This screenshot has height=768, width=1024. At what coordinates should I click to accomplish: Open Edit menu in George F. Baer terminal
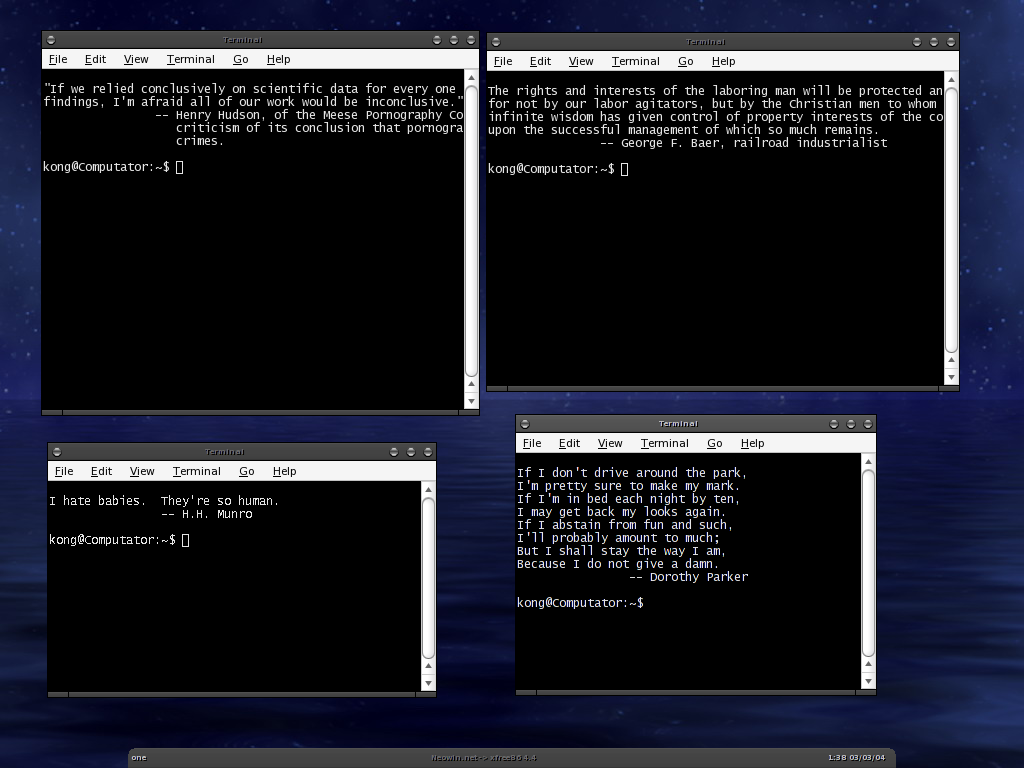pyautogui.click(x=540, y=61)
